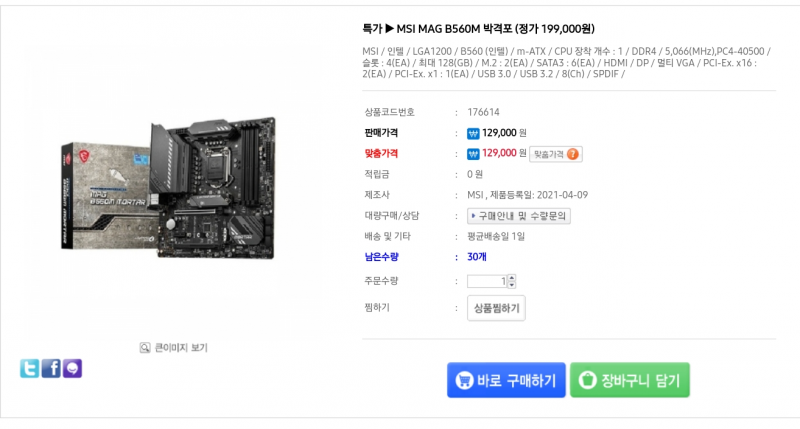The image size is (800, 429).
Task: Add item to wishlist with 상품찜하기
Action: tap(496, 308)
